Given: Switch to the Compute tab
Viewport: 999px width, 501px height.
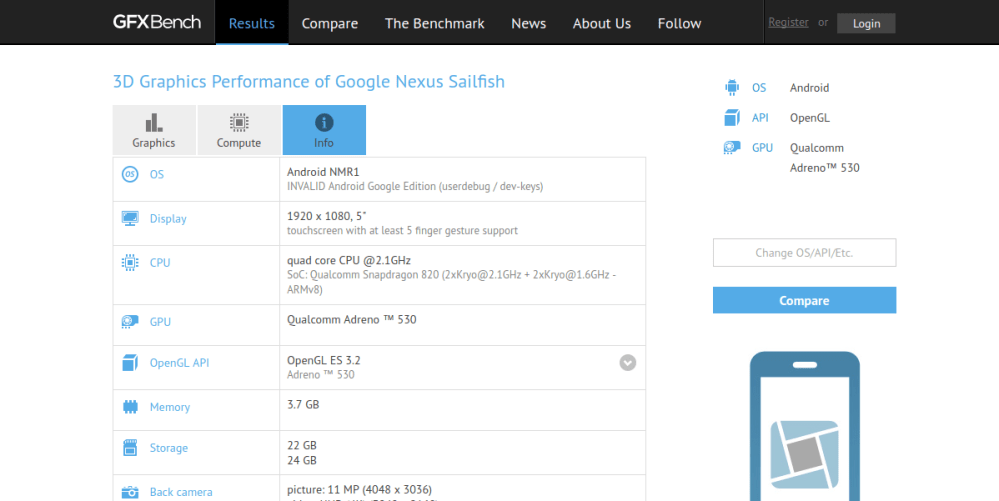Looking at the screenshot, I should (239, 130).
